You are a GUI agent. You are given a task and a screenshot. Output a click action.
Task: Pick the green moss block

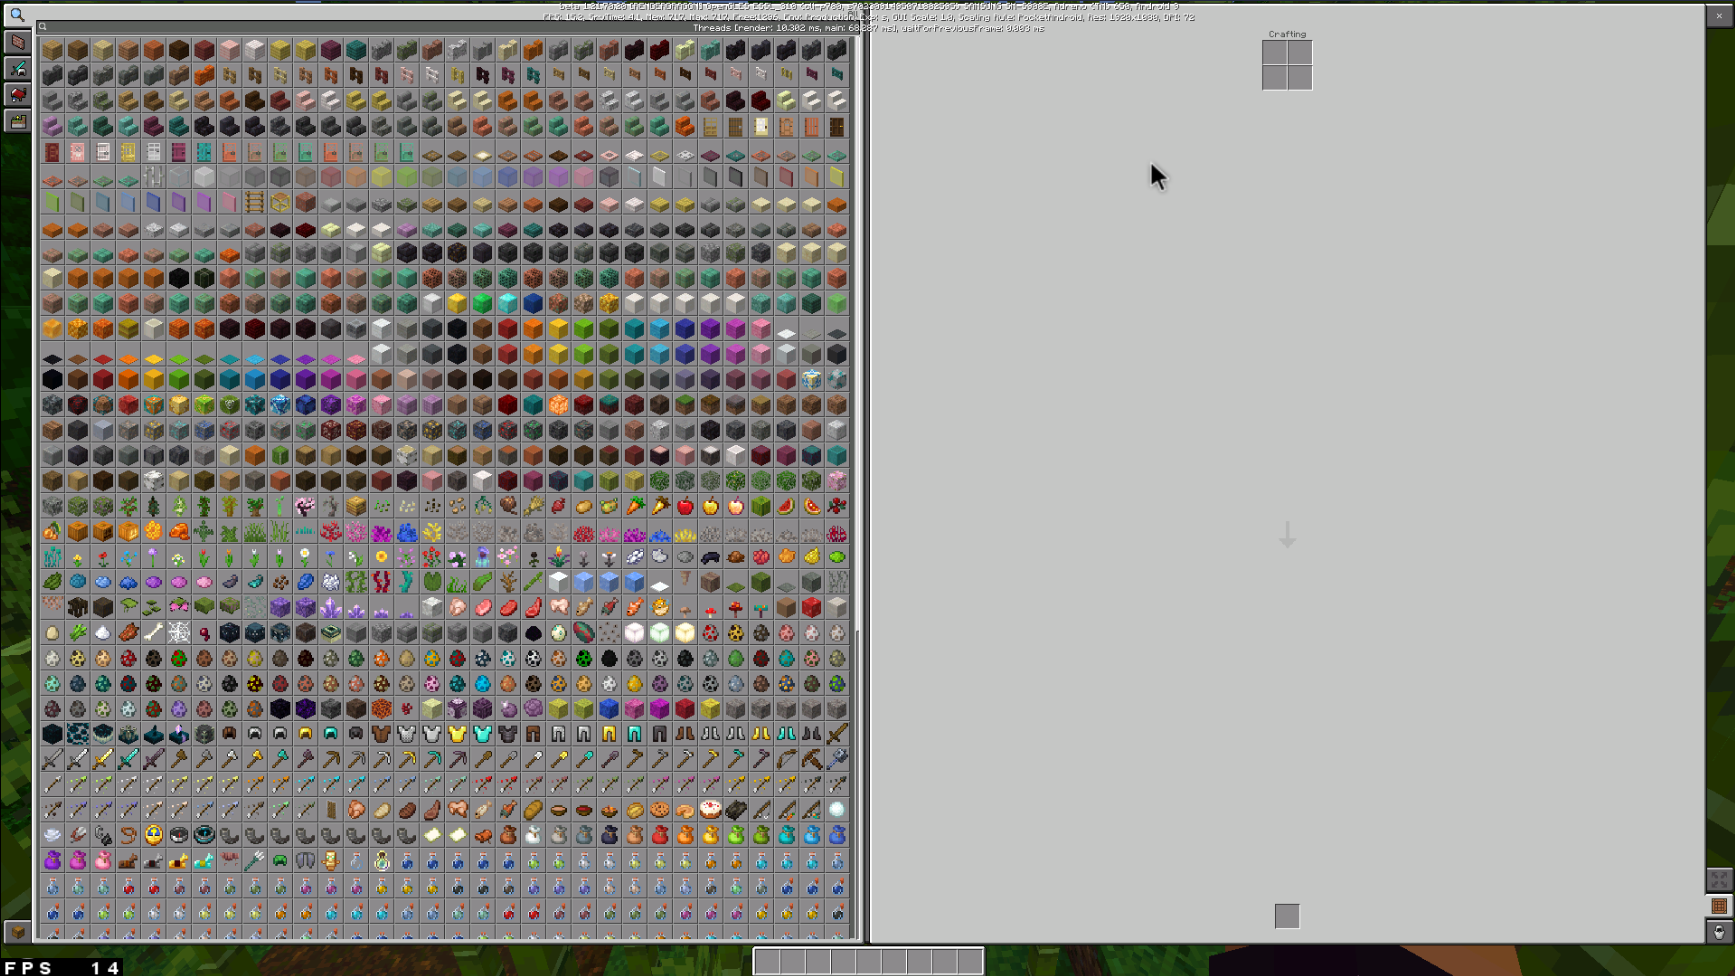[x=761, y=582]
